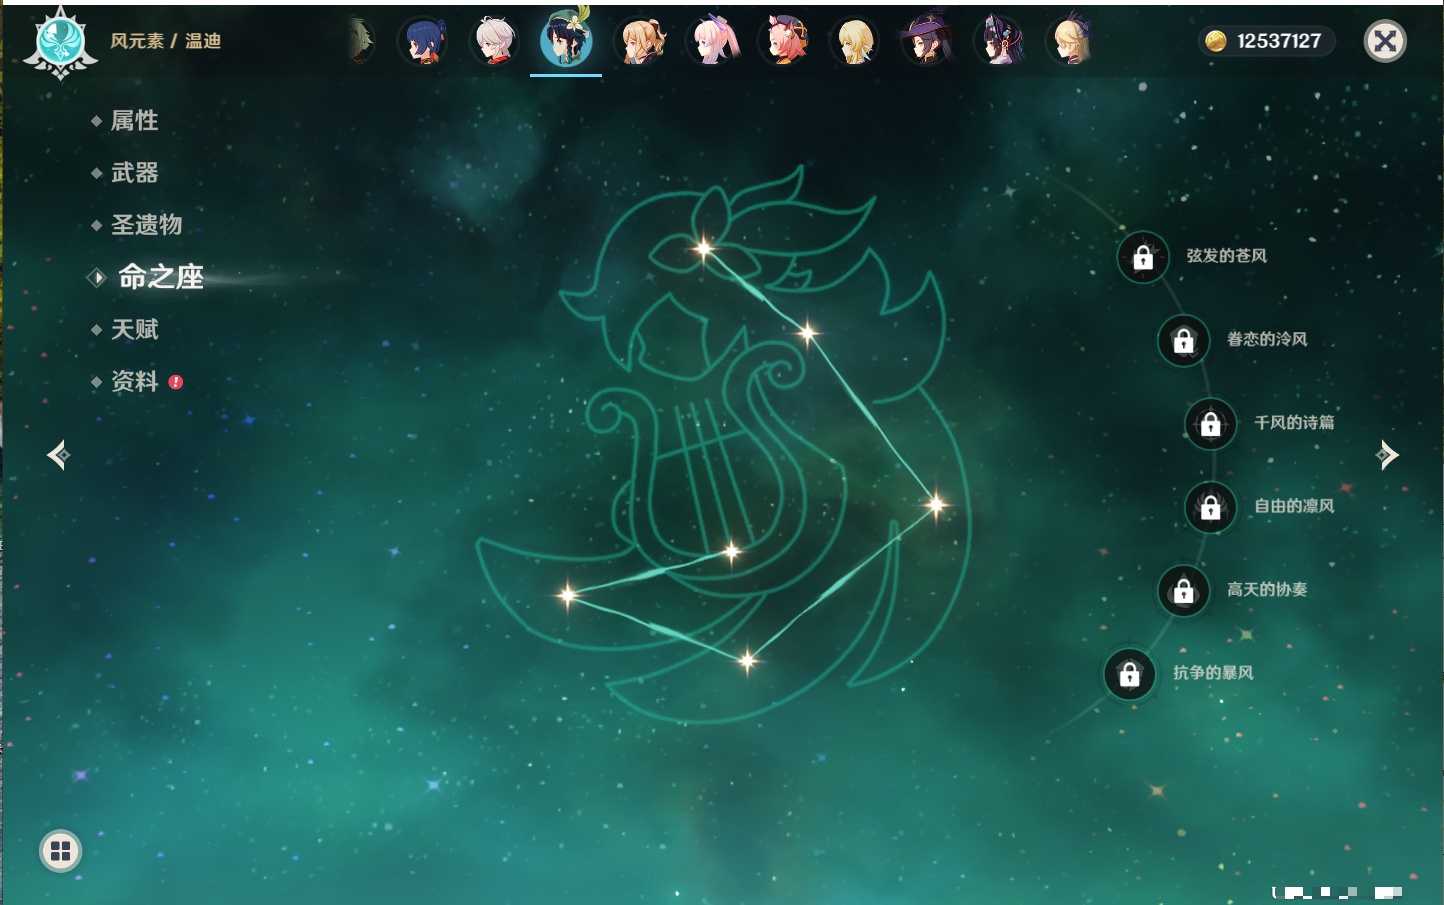Open the 属性 attributes menu
Viewport: 1444px width, 905px height.
(x=134, y=121)
